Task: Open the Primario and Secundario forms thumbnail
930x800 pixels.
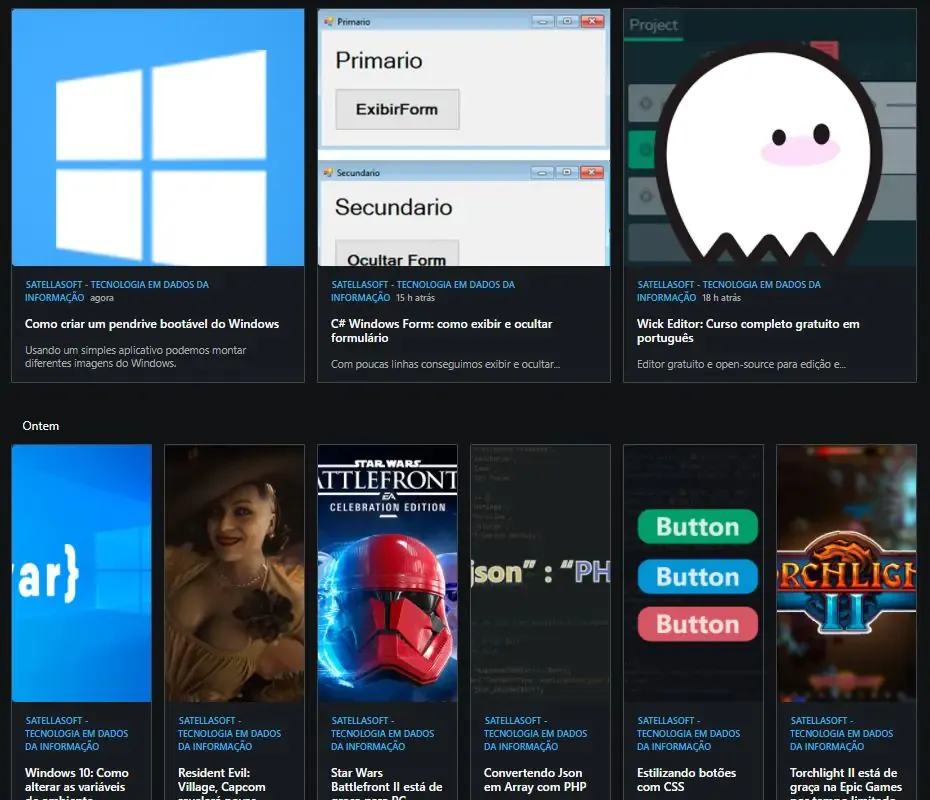Action: (464, 137)
